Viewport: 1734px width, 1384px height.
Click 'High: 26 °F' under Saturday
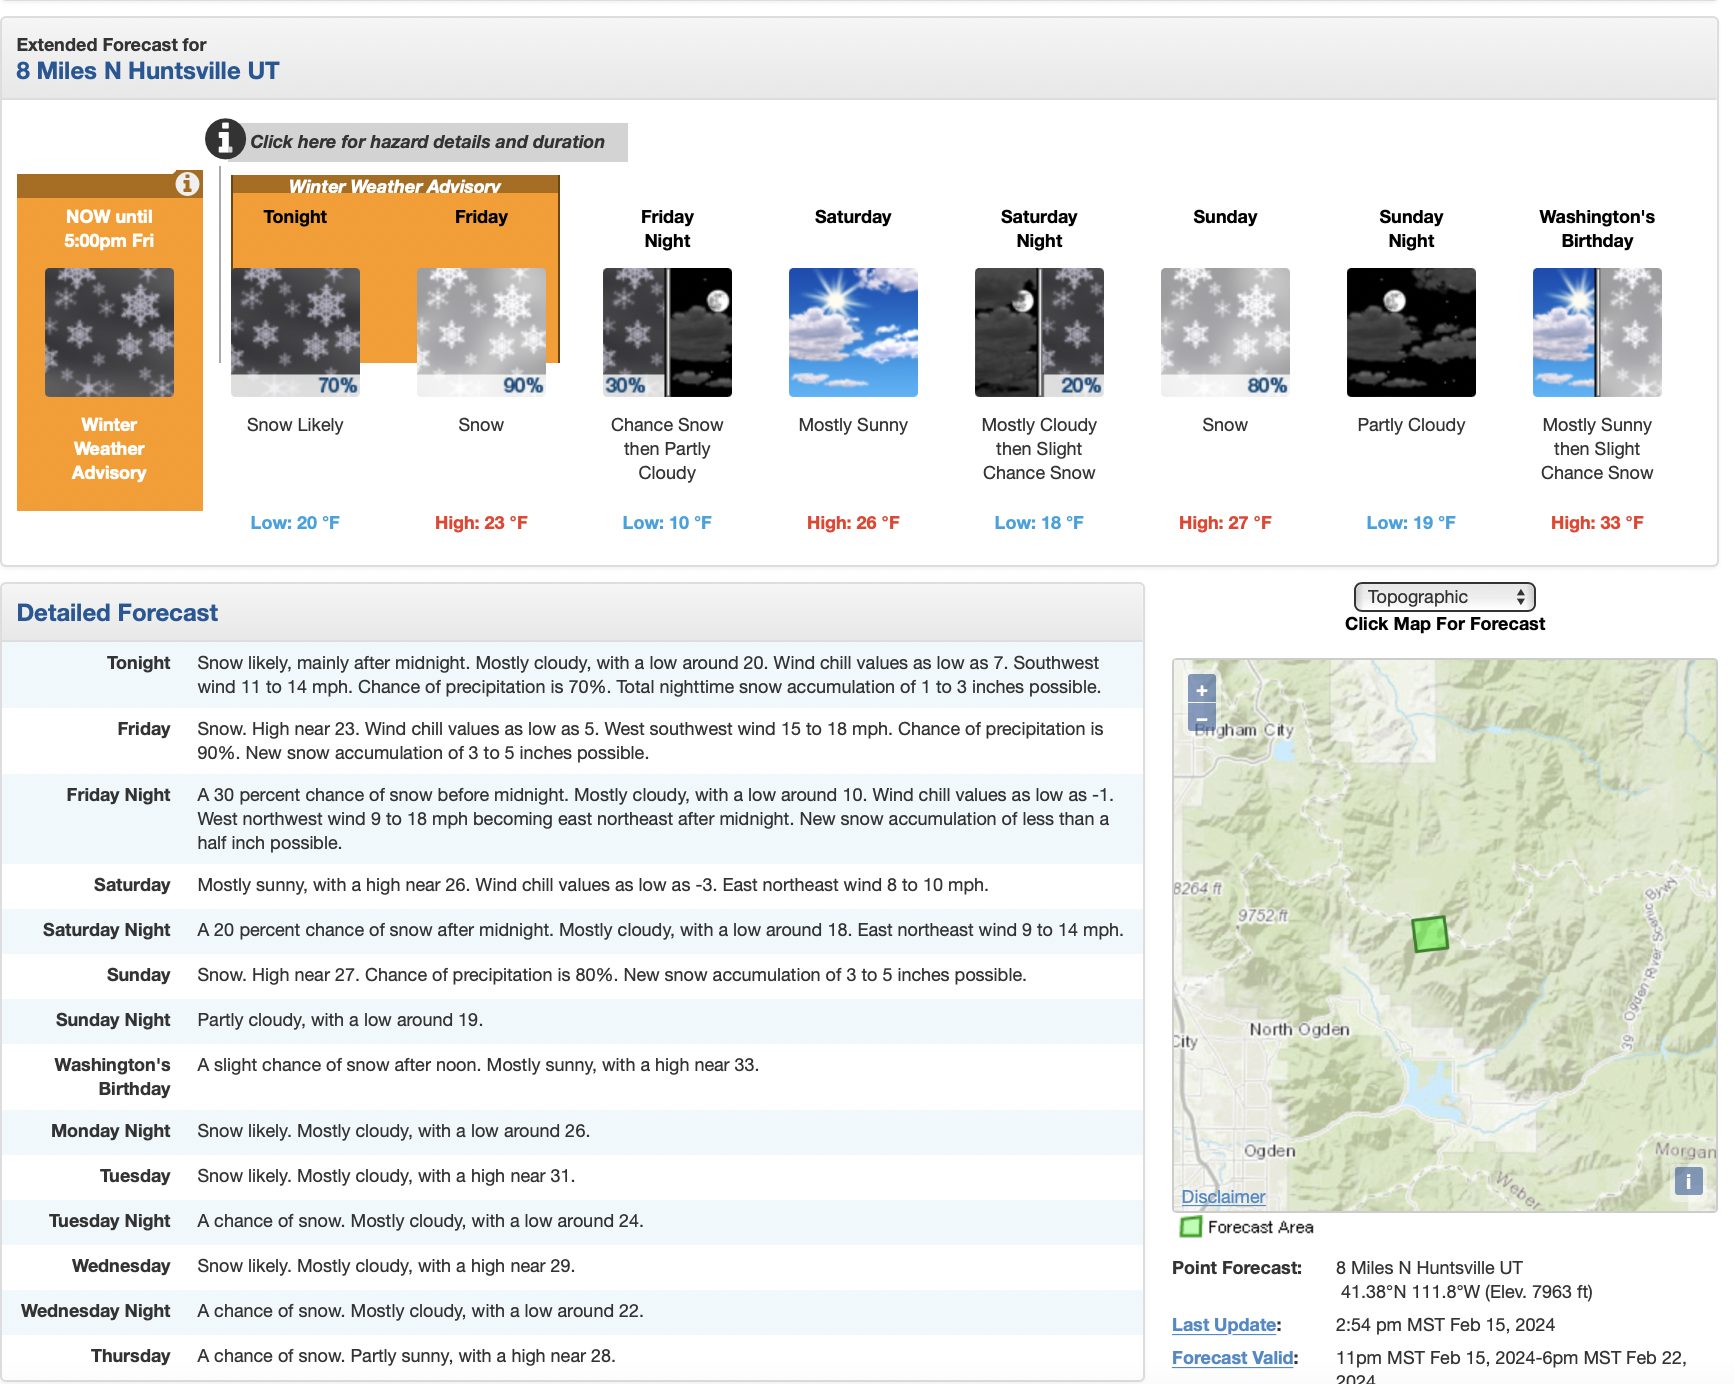coord(853,523)
